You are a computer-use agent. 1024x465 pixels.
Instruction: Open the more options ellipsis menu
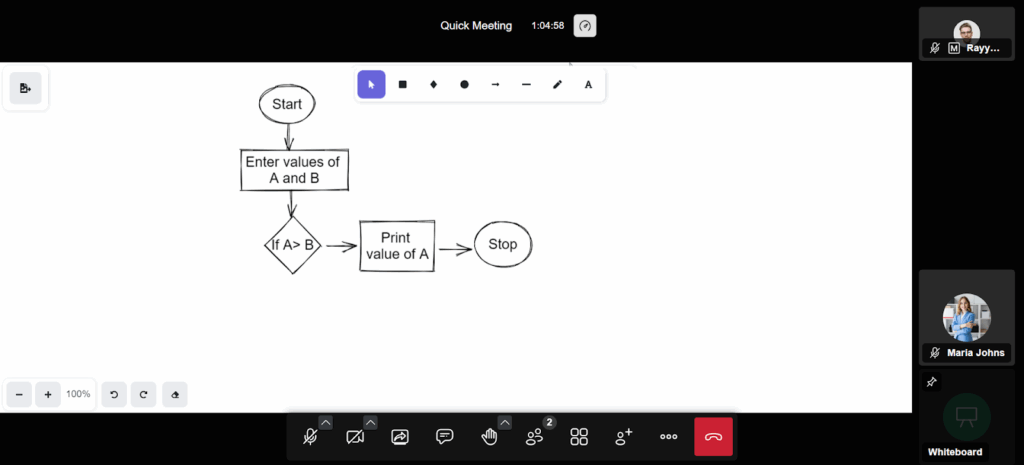[x=668, y=437]
